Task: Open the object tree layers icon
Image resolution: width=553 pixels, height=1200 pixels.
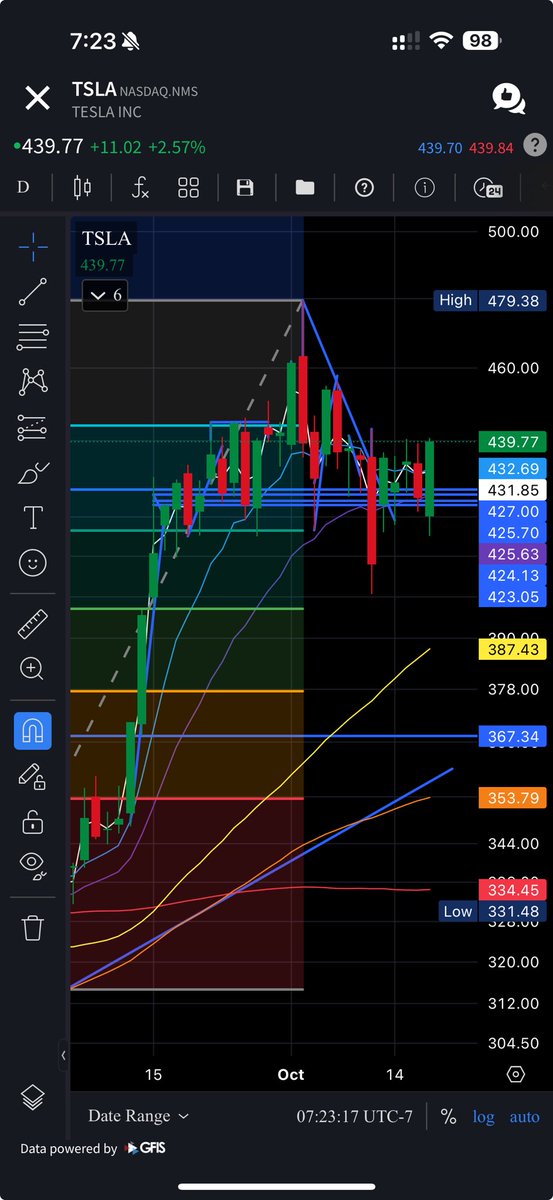Action: 33,1097
